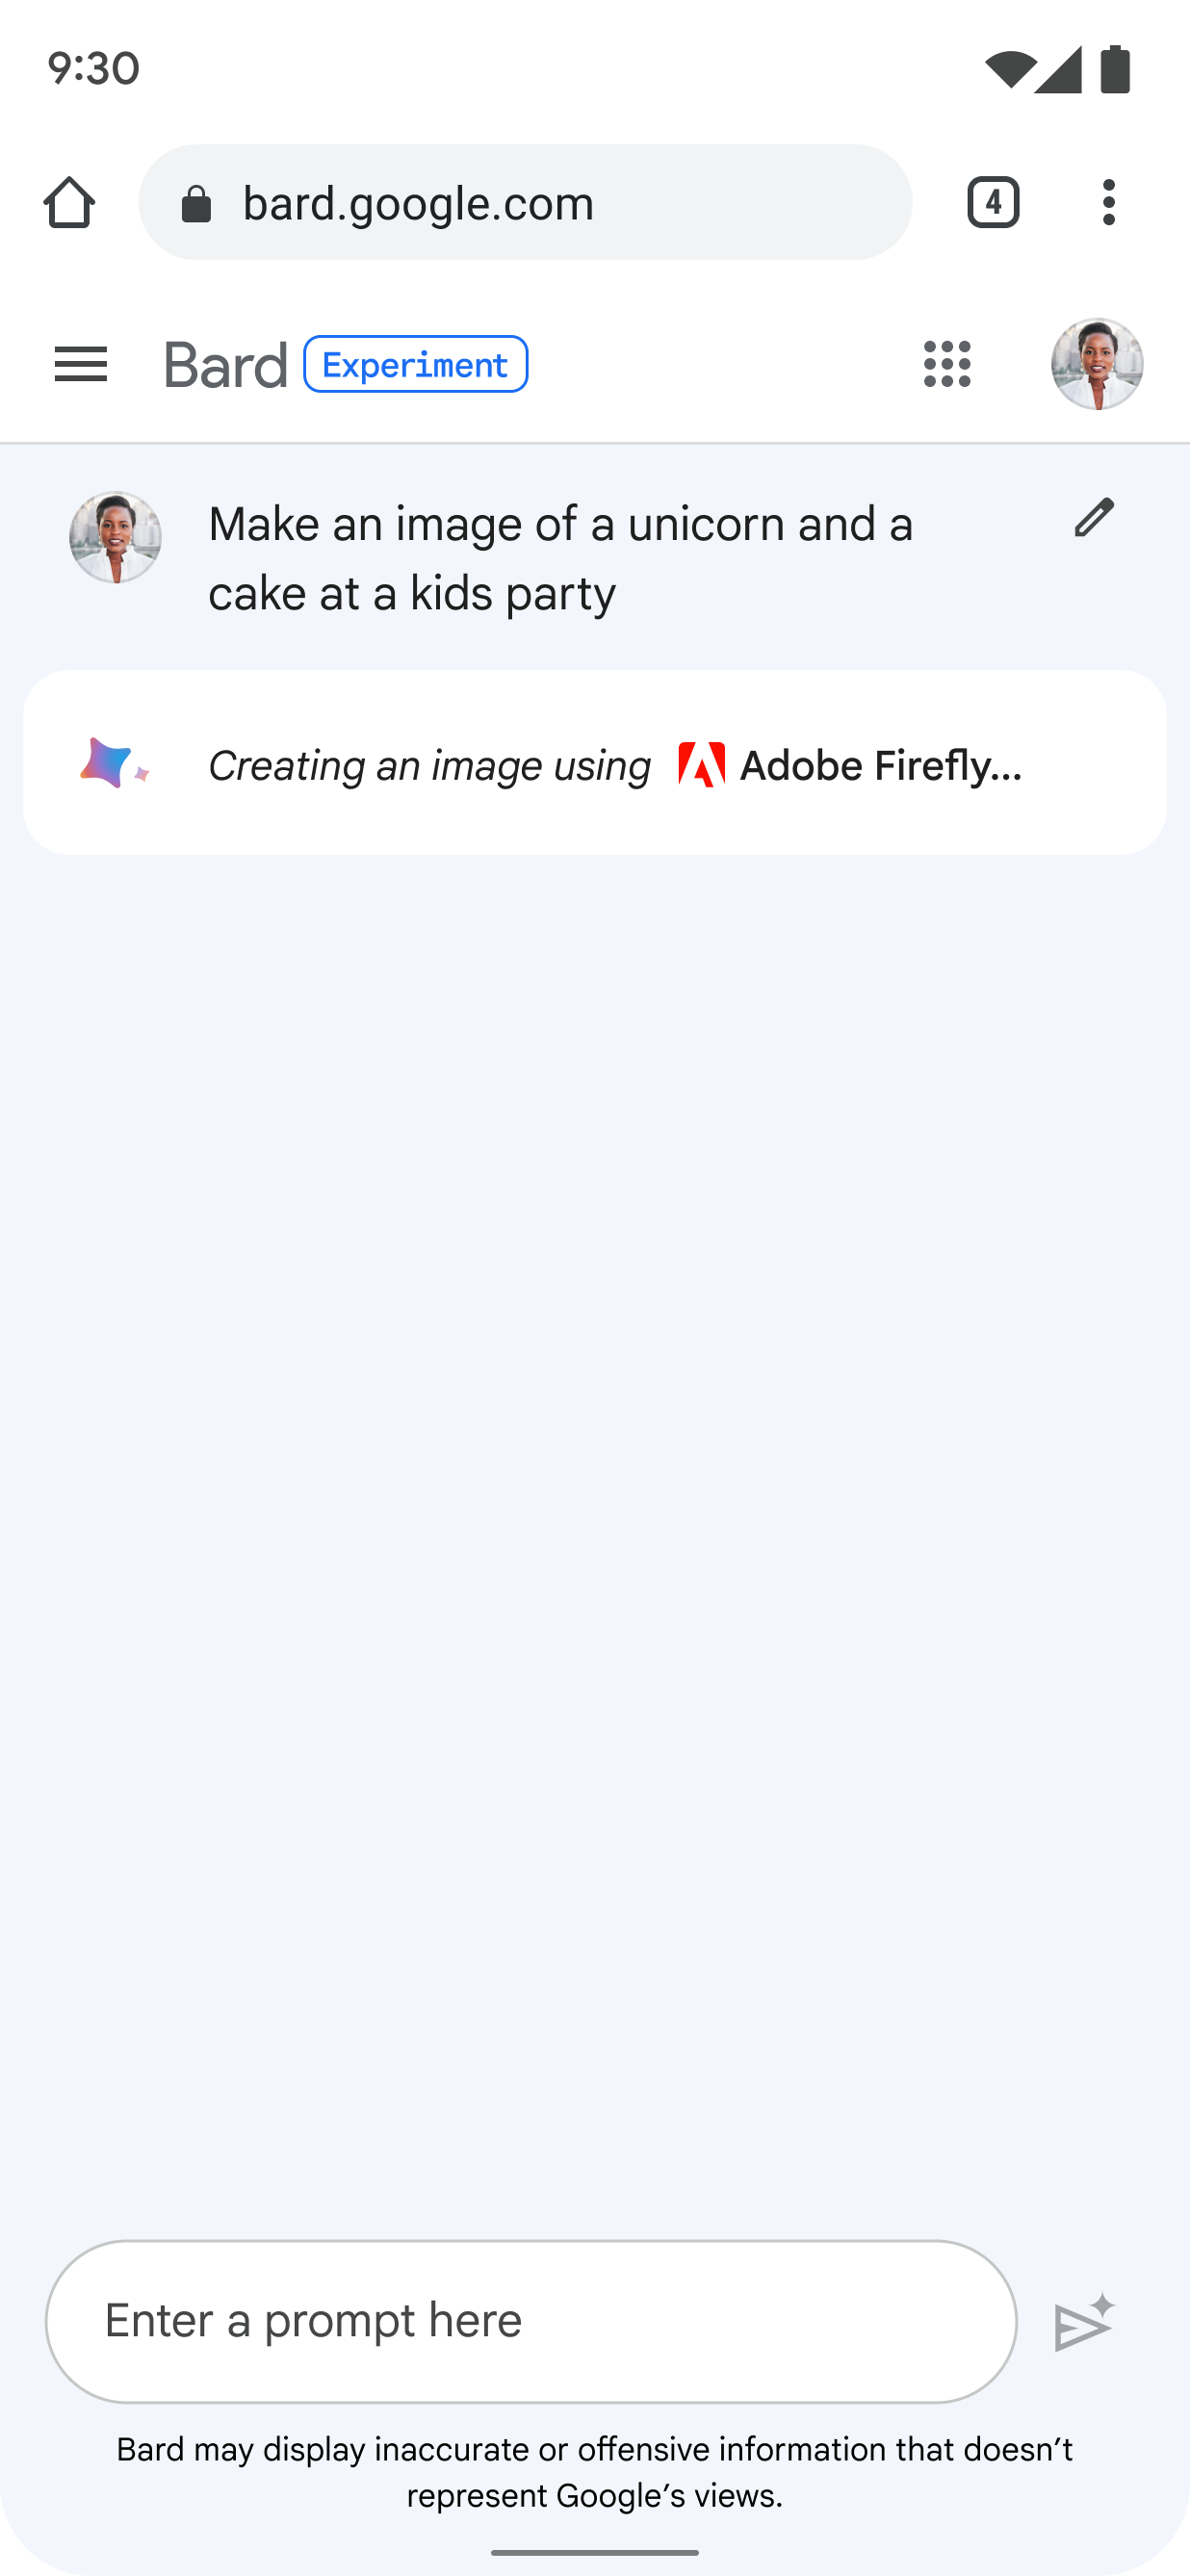1190x2576 pixels.
Task: Tap the lock icon in address bar
Action: click(x=196, y=204)
